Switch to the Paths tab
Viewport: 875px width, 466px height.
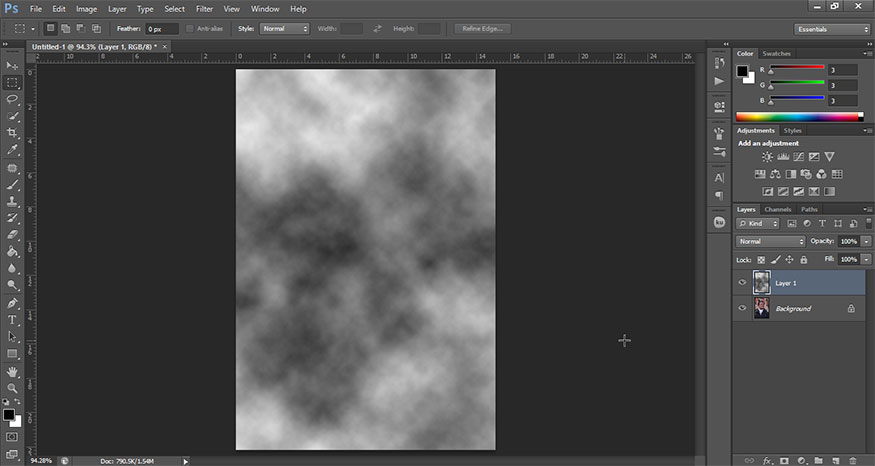click(809, 209)
